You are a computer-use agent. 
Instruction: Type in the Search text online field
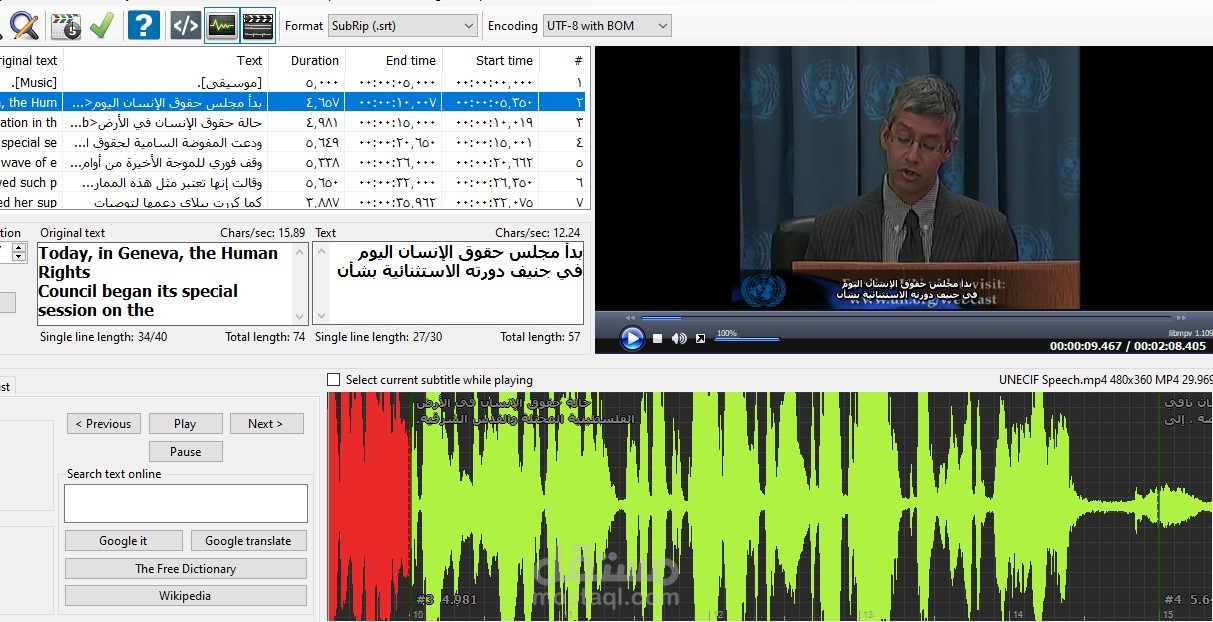[185, 502]
